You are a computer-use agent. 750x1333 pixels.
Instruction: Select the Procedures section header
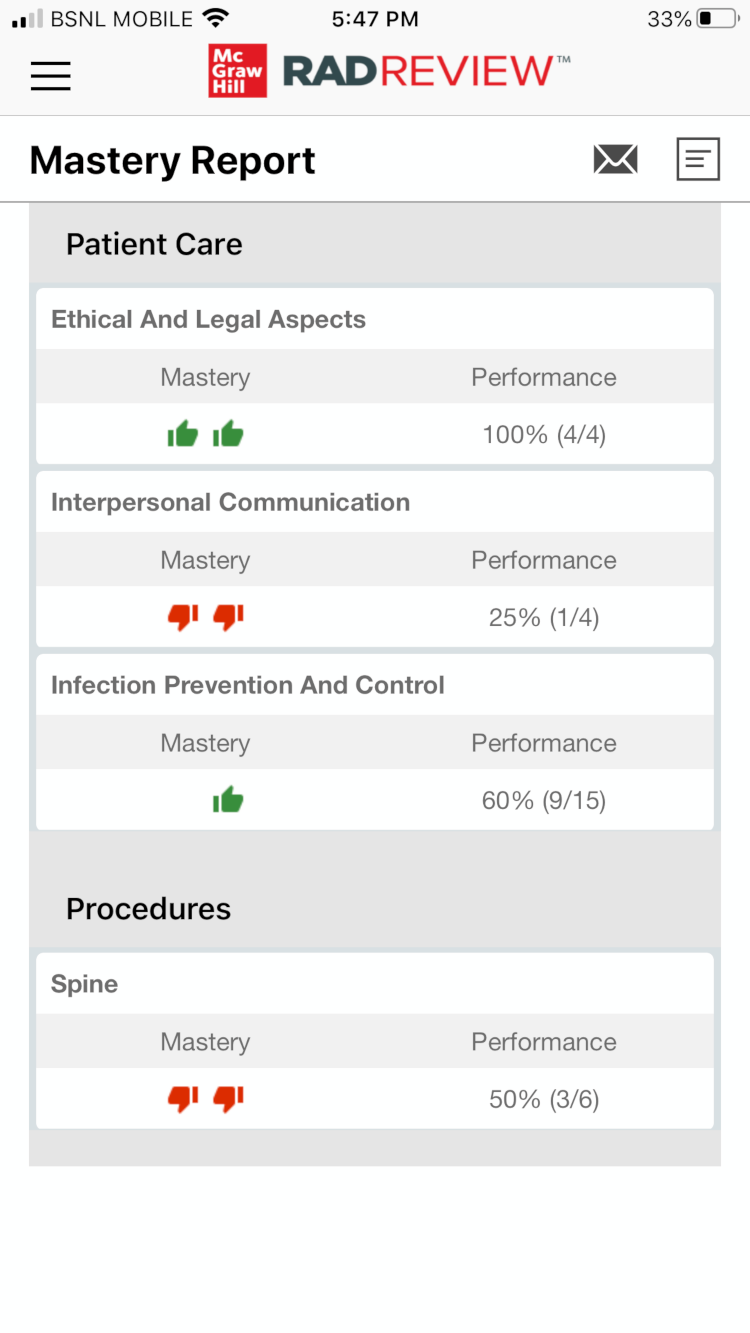pyautogui.click(x=148, y=908)
